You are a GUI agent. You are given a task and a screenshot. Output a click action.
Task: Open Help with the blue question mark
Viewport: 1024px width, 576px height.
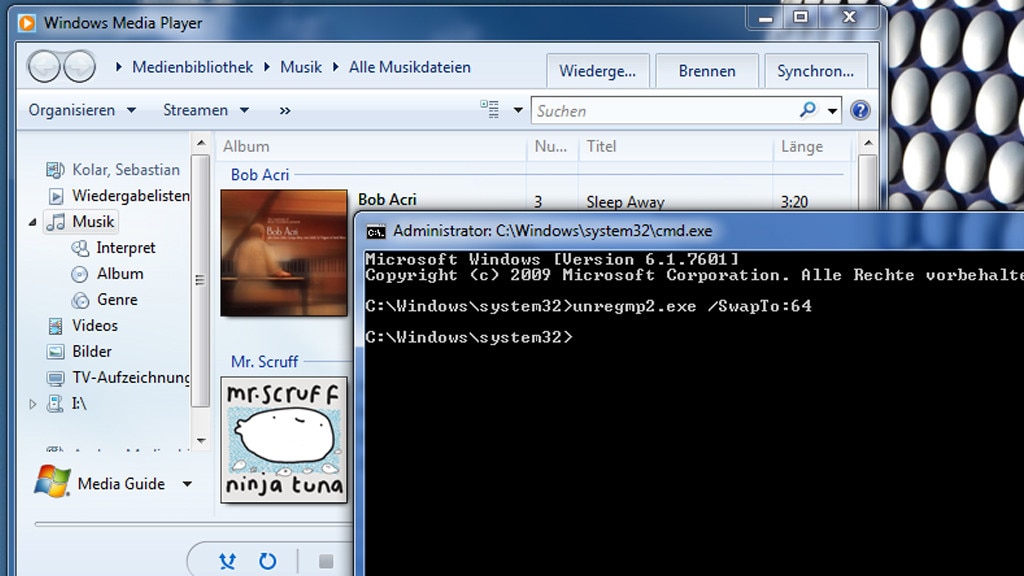(860, 110)
